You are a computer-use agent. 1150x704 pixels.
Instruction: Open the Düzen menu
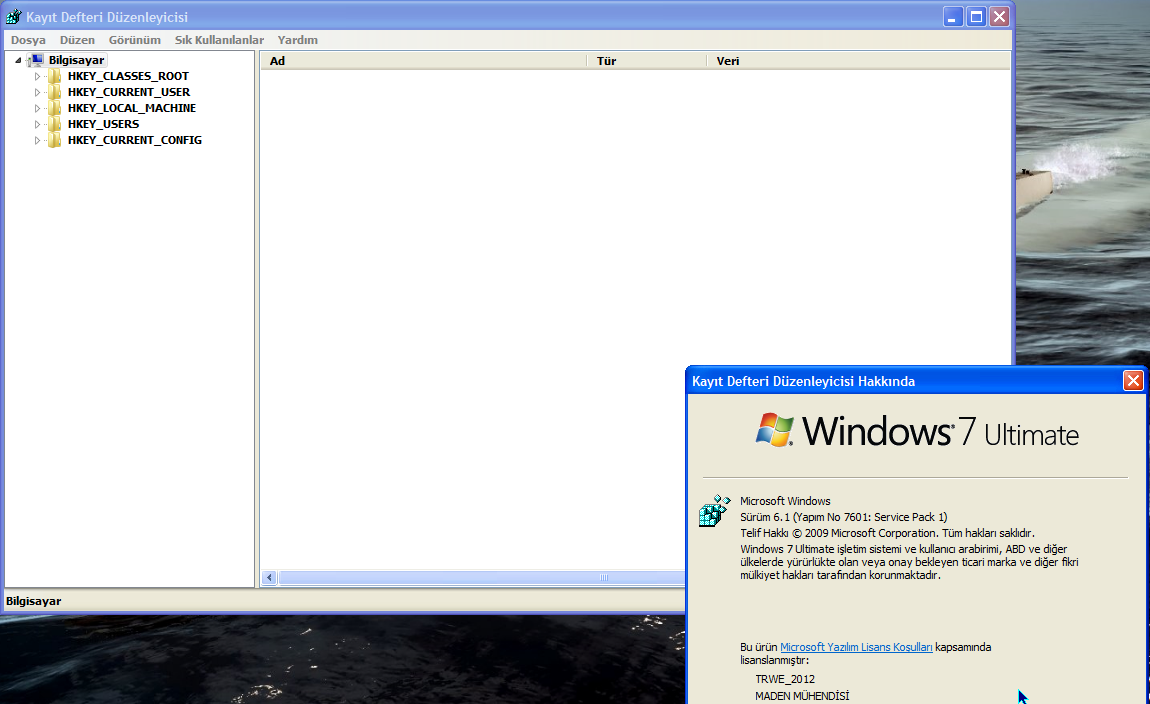point(77,40)
